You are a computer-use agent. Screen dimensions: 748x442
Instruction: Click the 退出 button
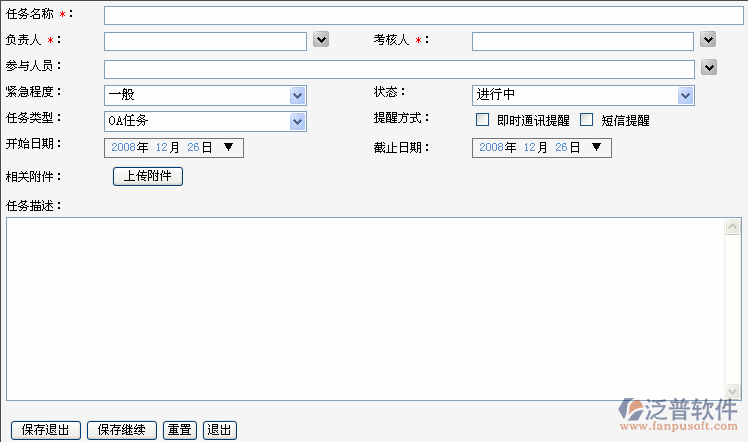pos(220,430)
